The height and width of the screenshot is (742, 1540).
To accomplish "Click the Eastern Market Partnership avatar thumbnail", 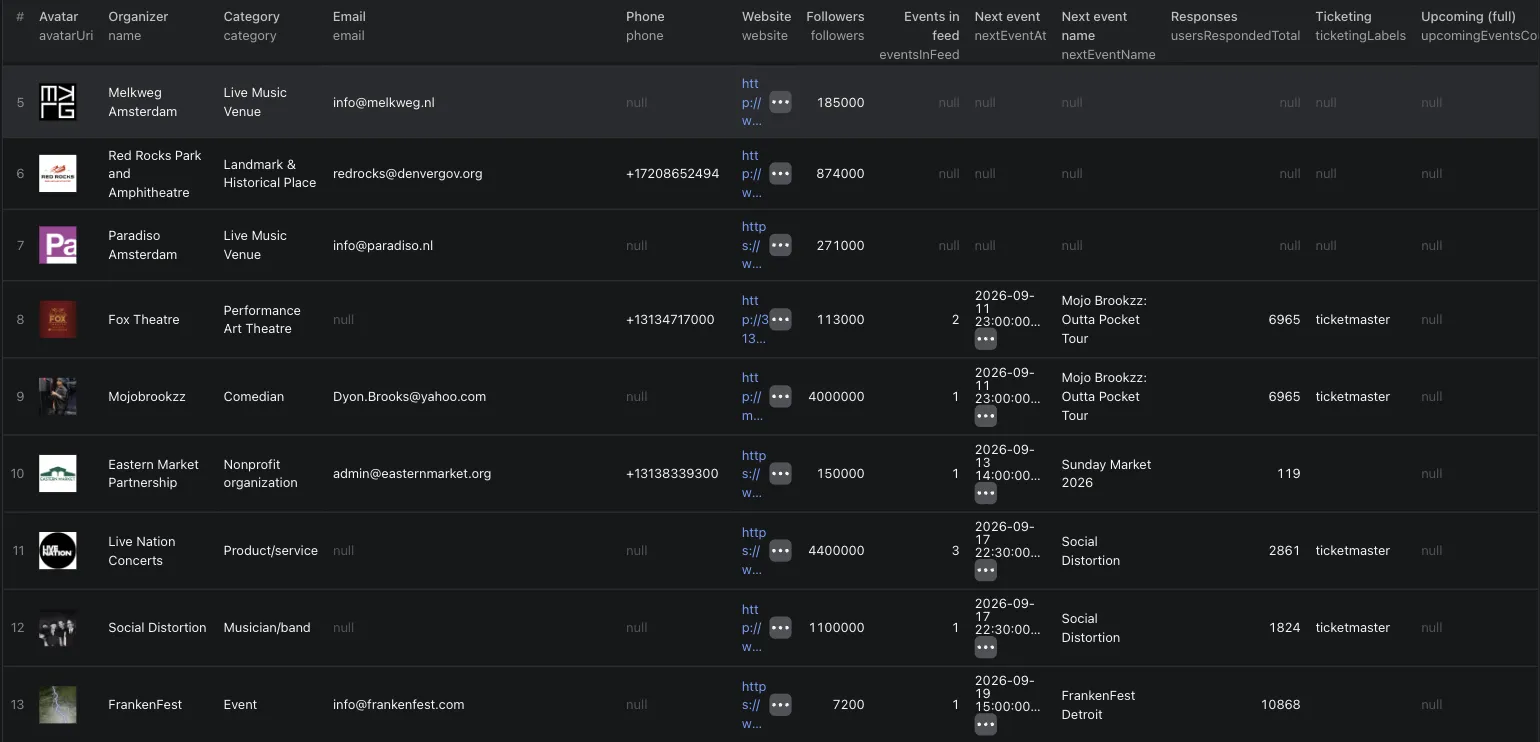I will pyautogui.click(x=57, y=473).
